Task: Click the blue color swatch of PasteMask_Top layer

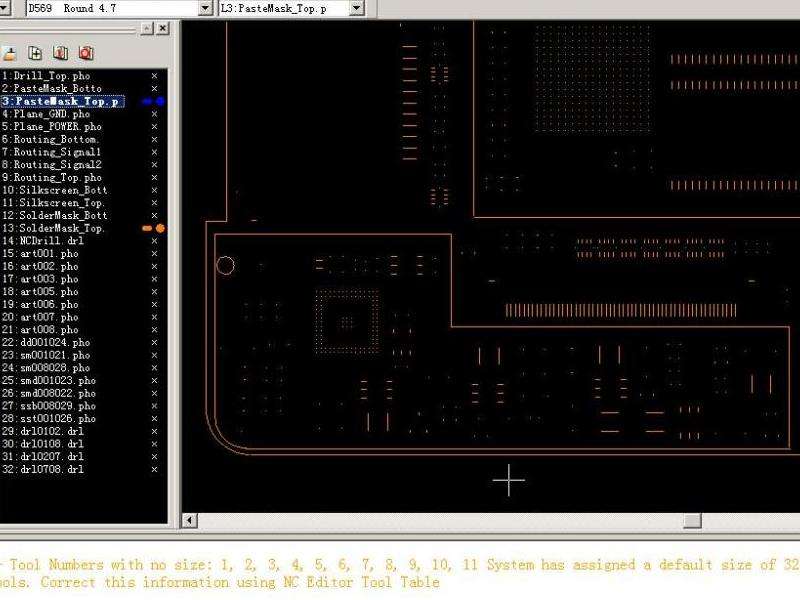Action: [160, 101]
